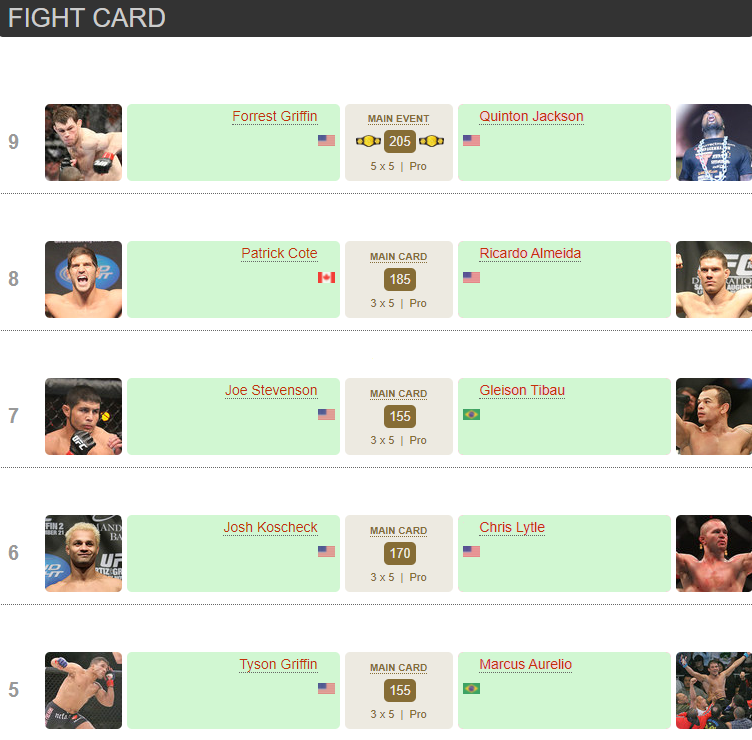The width and height of the screenshot is (752, 740).
Task: Open Chris Lytle's fighter page
Action: [x=512, y=527]
